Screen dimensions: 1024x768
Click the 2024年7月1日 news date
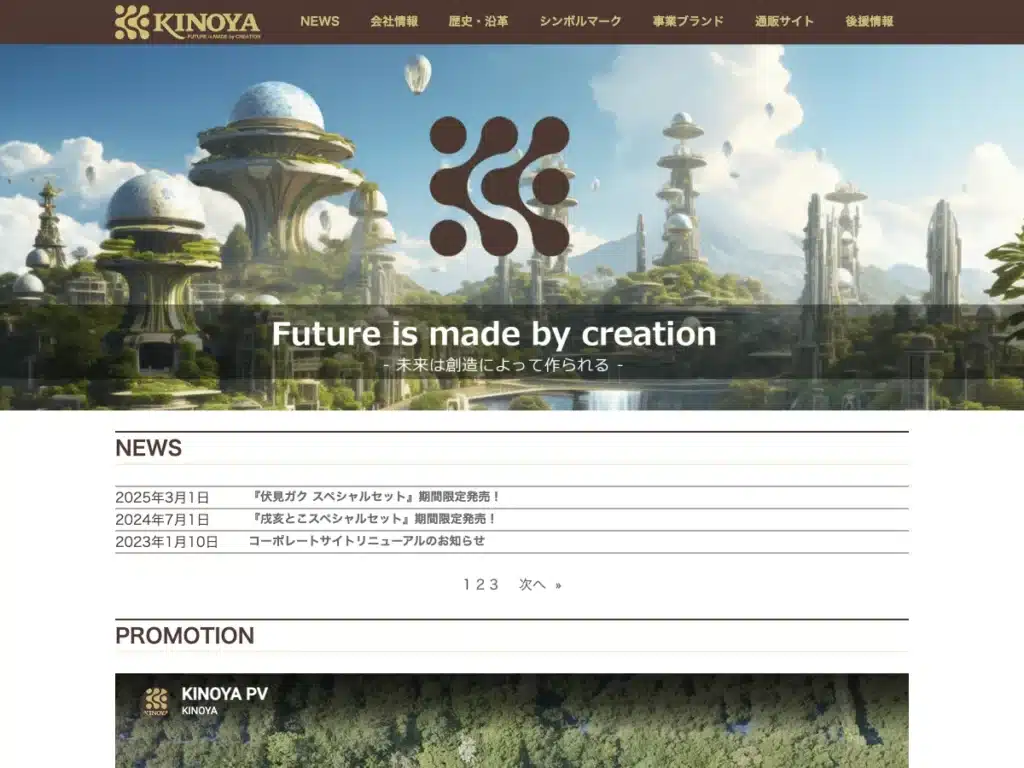tap(162, 520)
